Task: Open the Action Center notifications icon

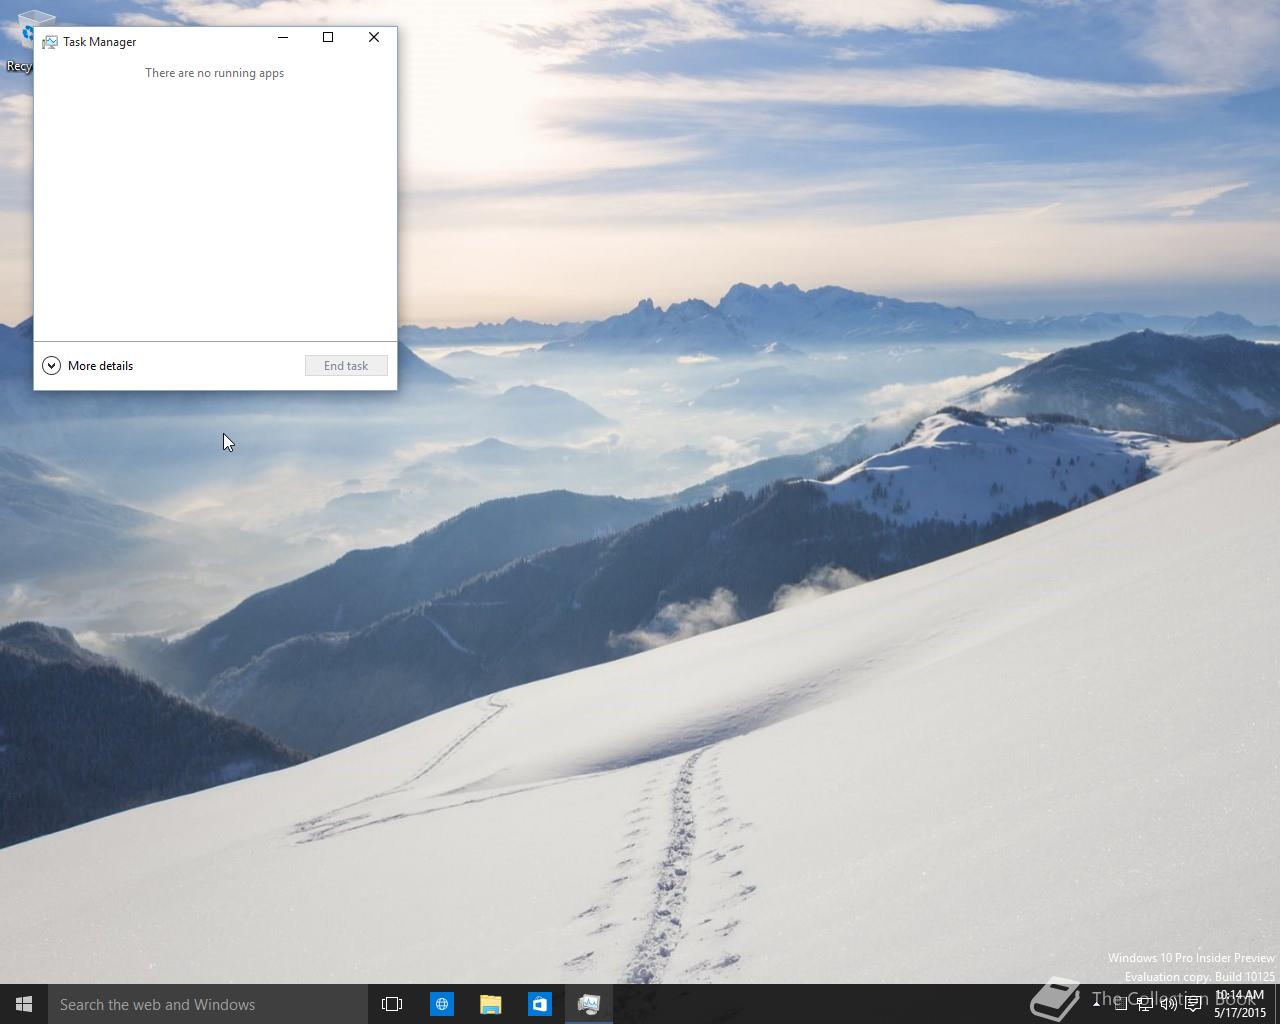Action: point(1193,1004)
